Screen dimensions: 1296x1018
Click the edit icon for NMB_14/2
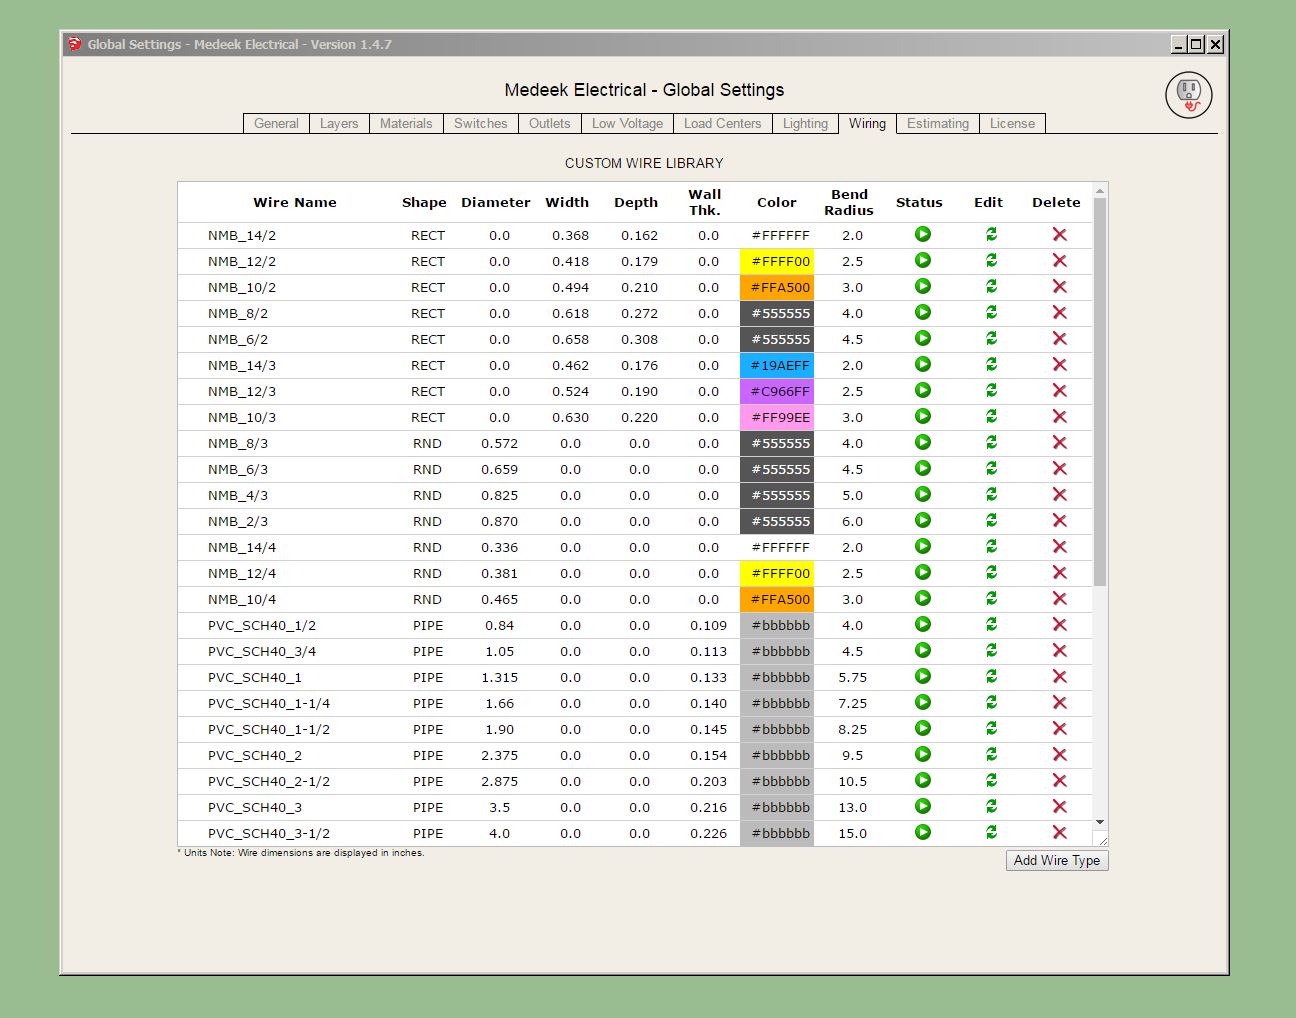point(991,234)
